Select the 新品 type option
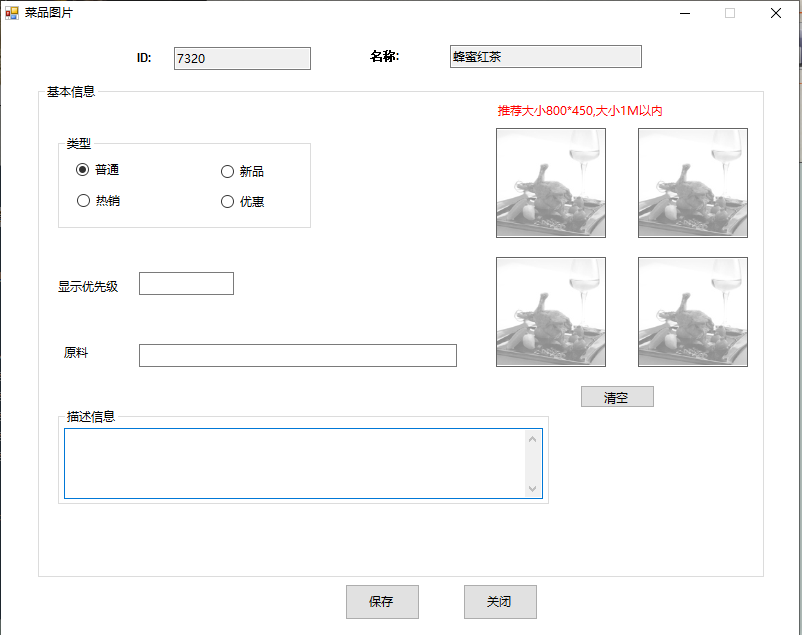The height and width of the screenshot is (635, 802). [242, 171]
